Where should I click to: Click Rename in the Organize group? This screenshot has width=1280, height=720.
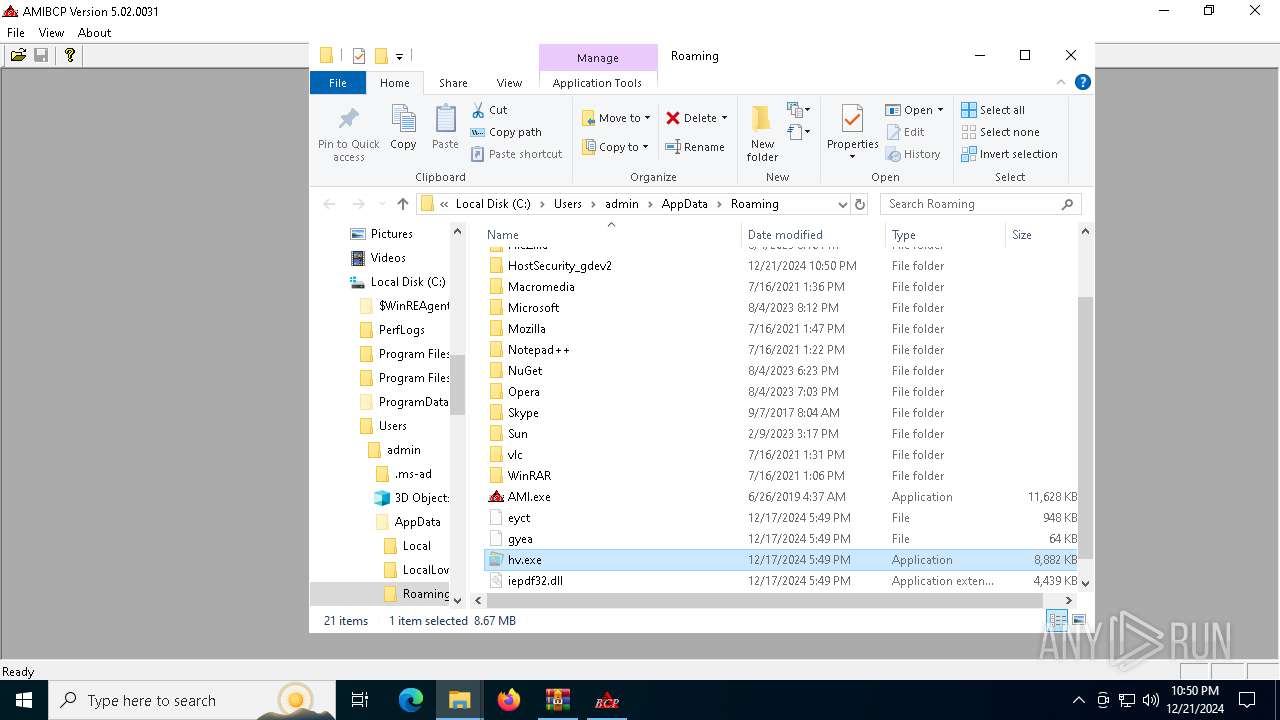pos(696,147)
